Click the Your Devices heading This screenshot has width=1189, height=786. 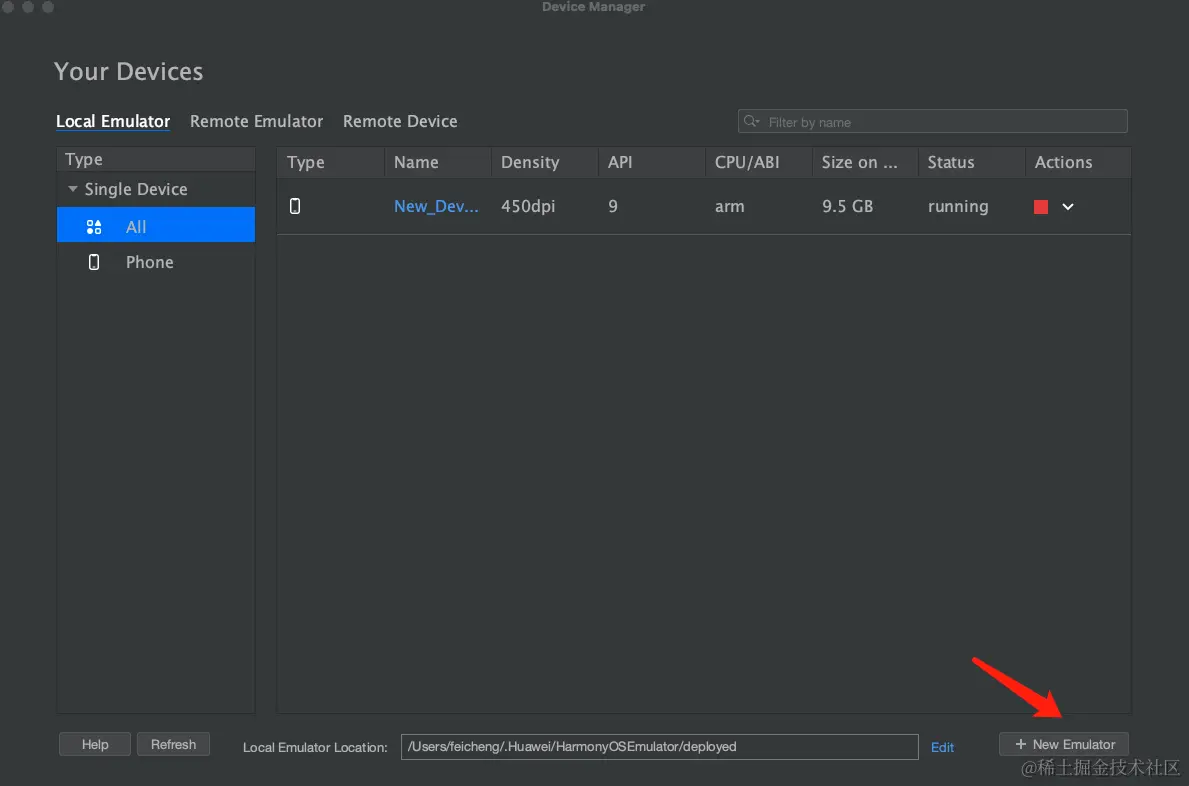click(128, 71)
